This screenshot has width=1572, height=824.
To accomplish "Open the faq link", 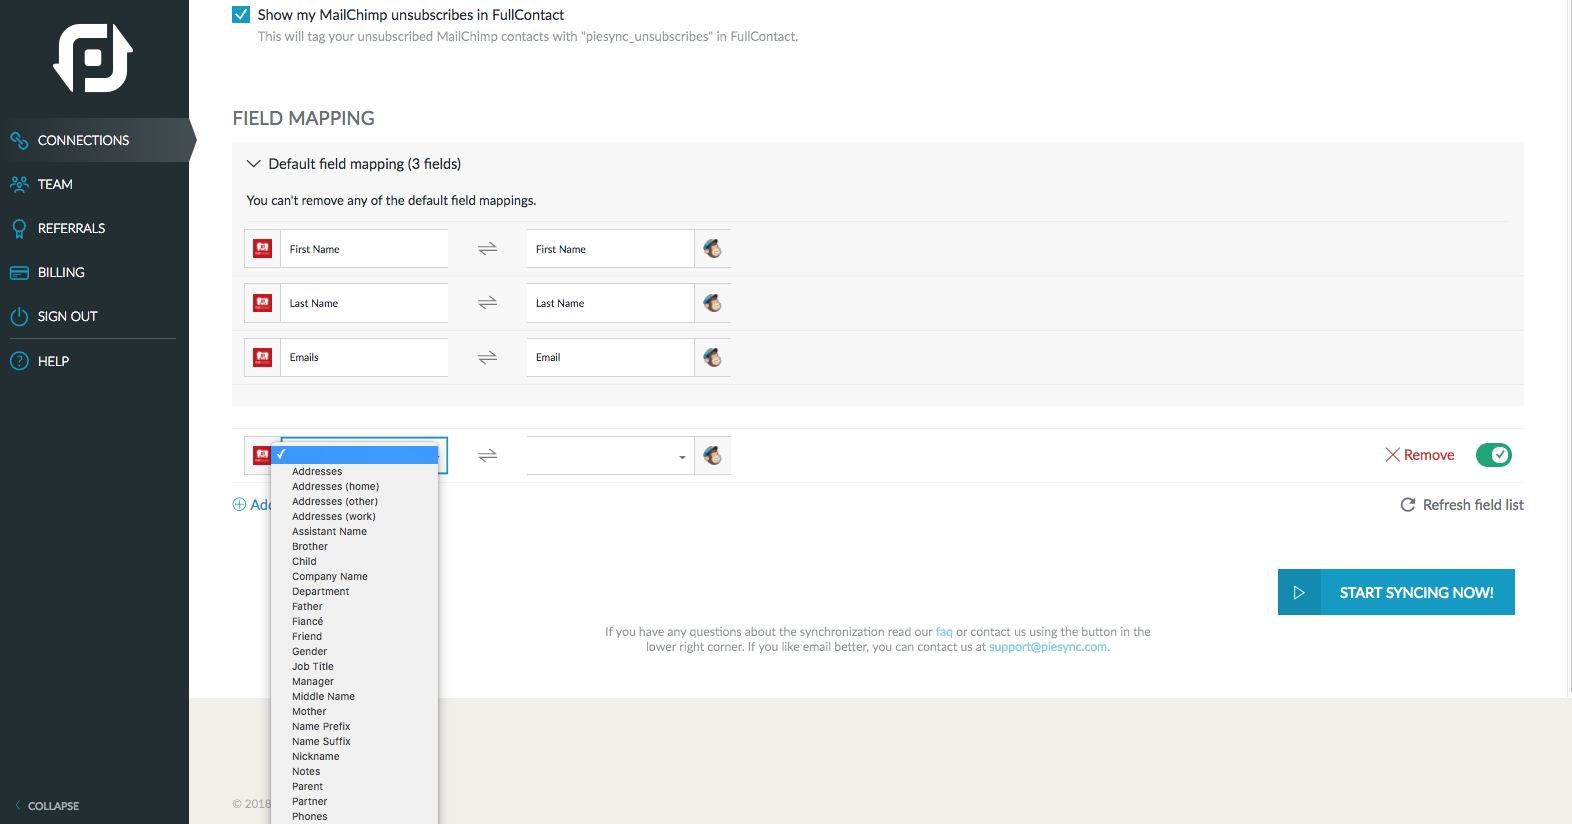I will [944, 632].
